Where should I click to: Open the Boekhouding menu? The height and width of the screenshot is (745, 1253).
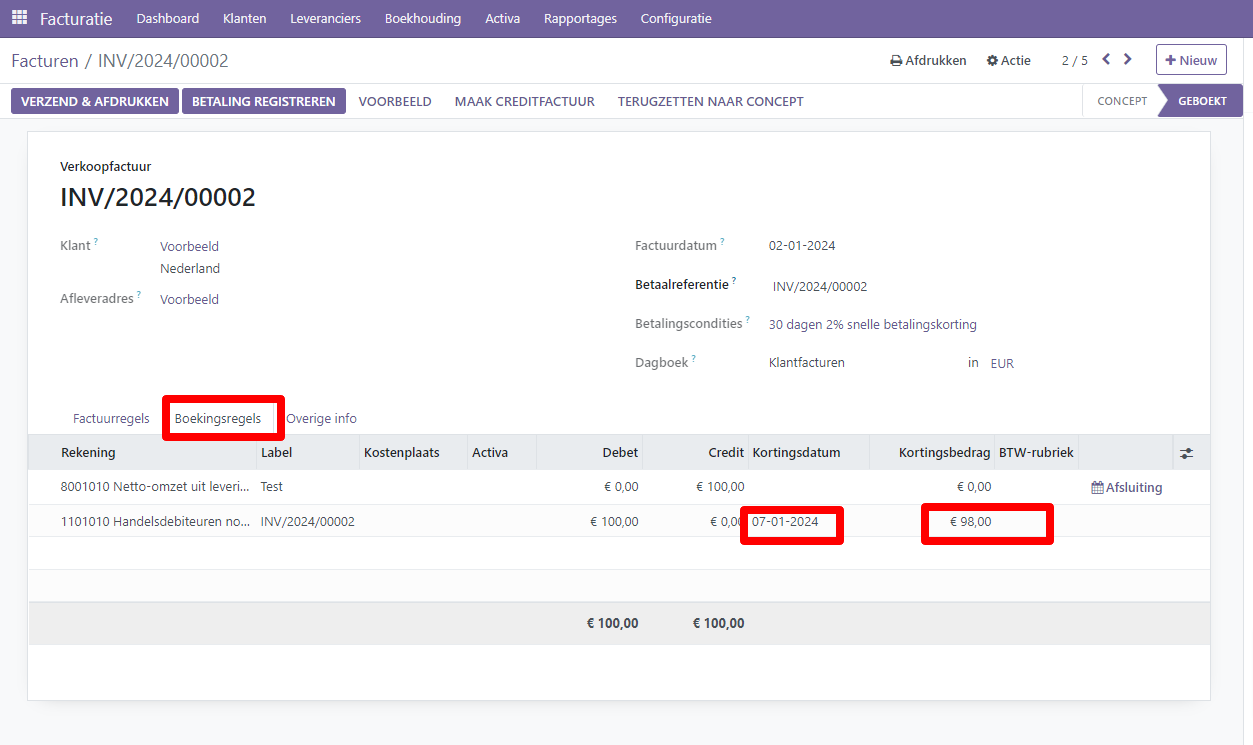pyautogui.click(x=422, y=18)
